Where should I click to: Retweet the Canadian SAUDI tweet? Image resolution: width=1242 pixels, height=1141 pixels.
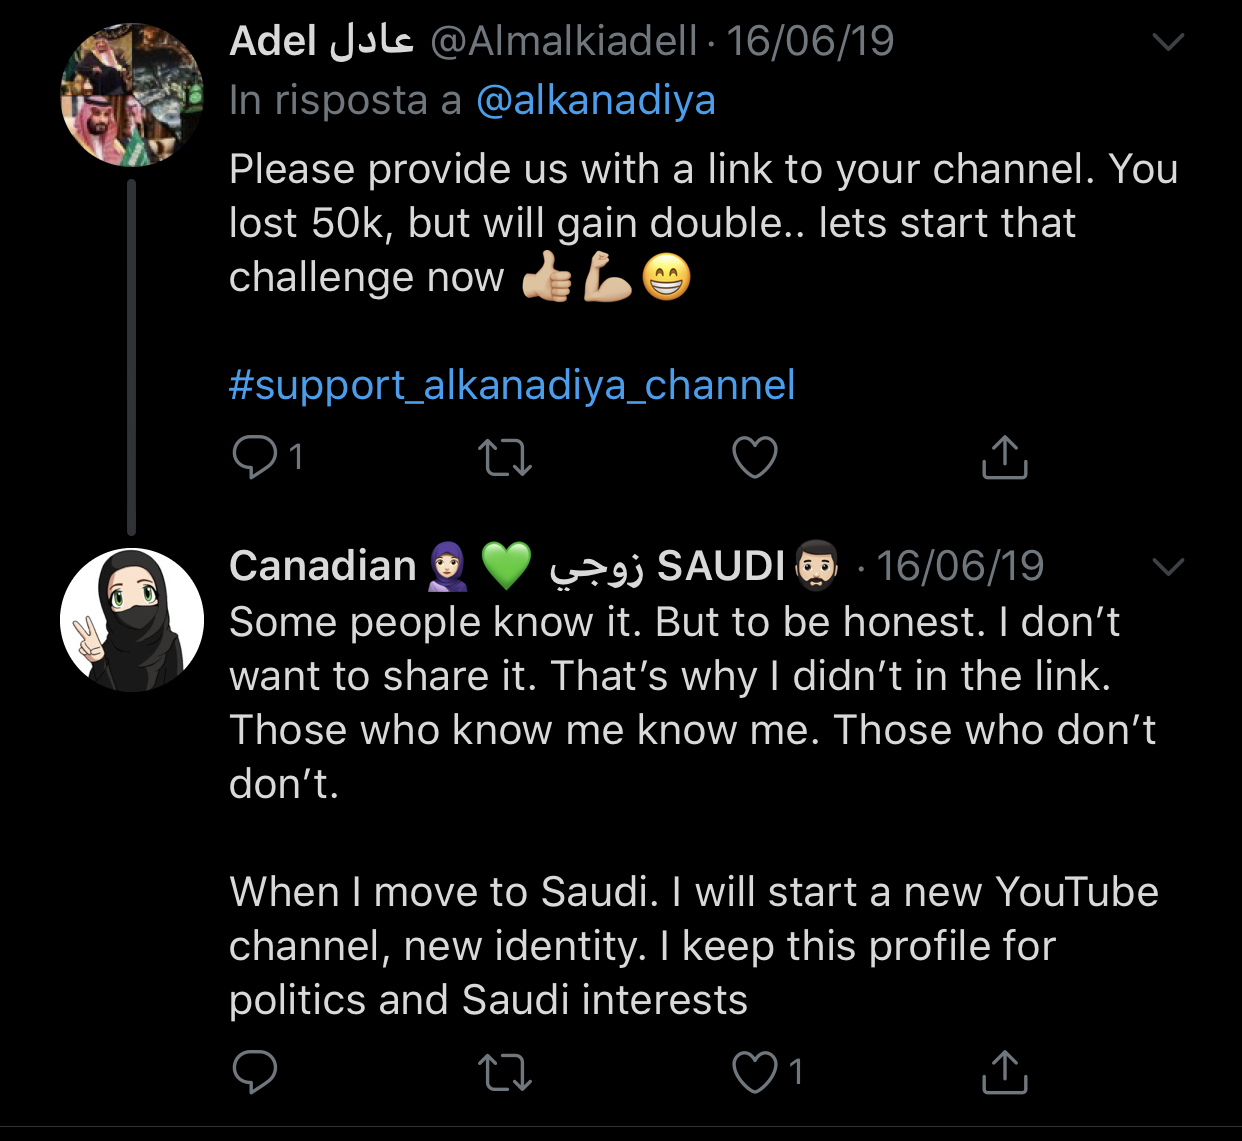(x=505, y=1072)
